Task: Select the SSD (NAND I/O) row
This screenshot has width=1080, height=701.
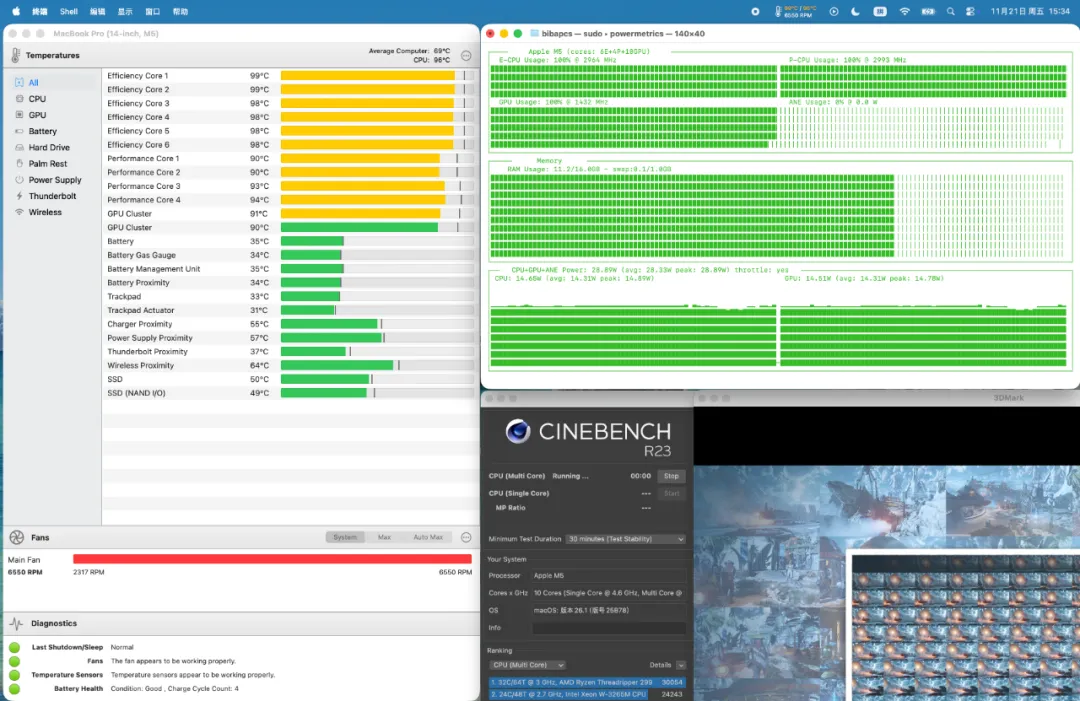Action: click(x=290, y=393)
